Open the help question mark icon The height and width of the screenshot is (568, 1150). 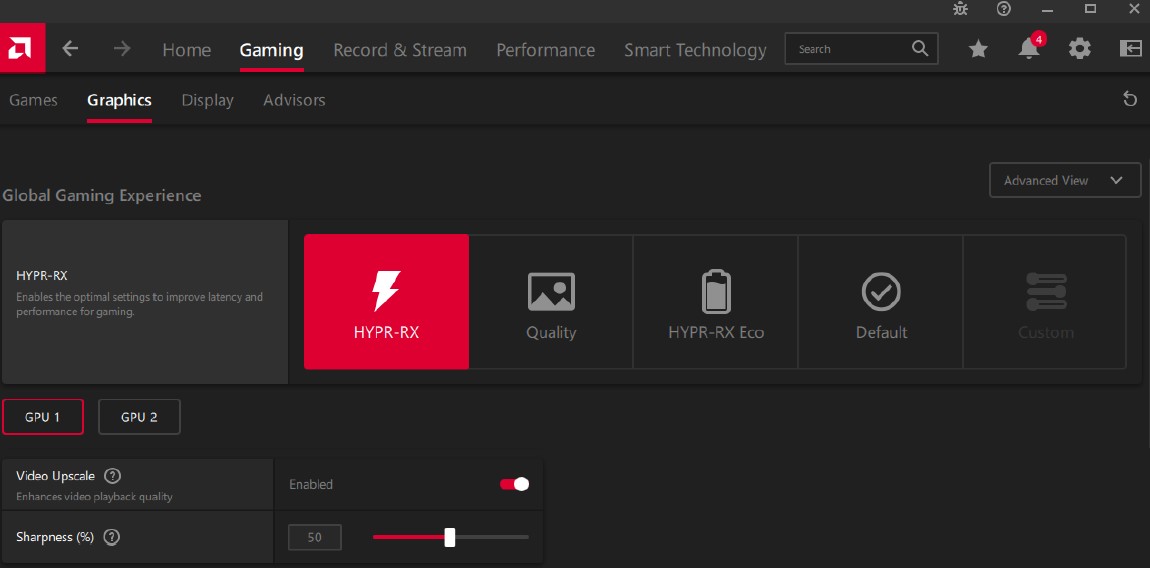point(1004,9)
